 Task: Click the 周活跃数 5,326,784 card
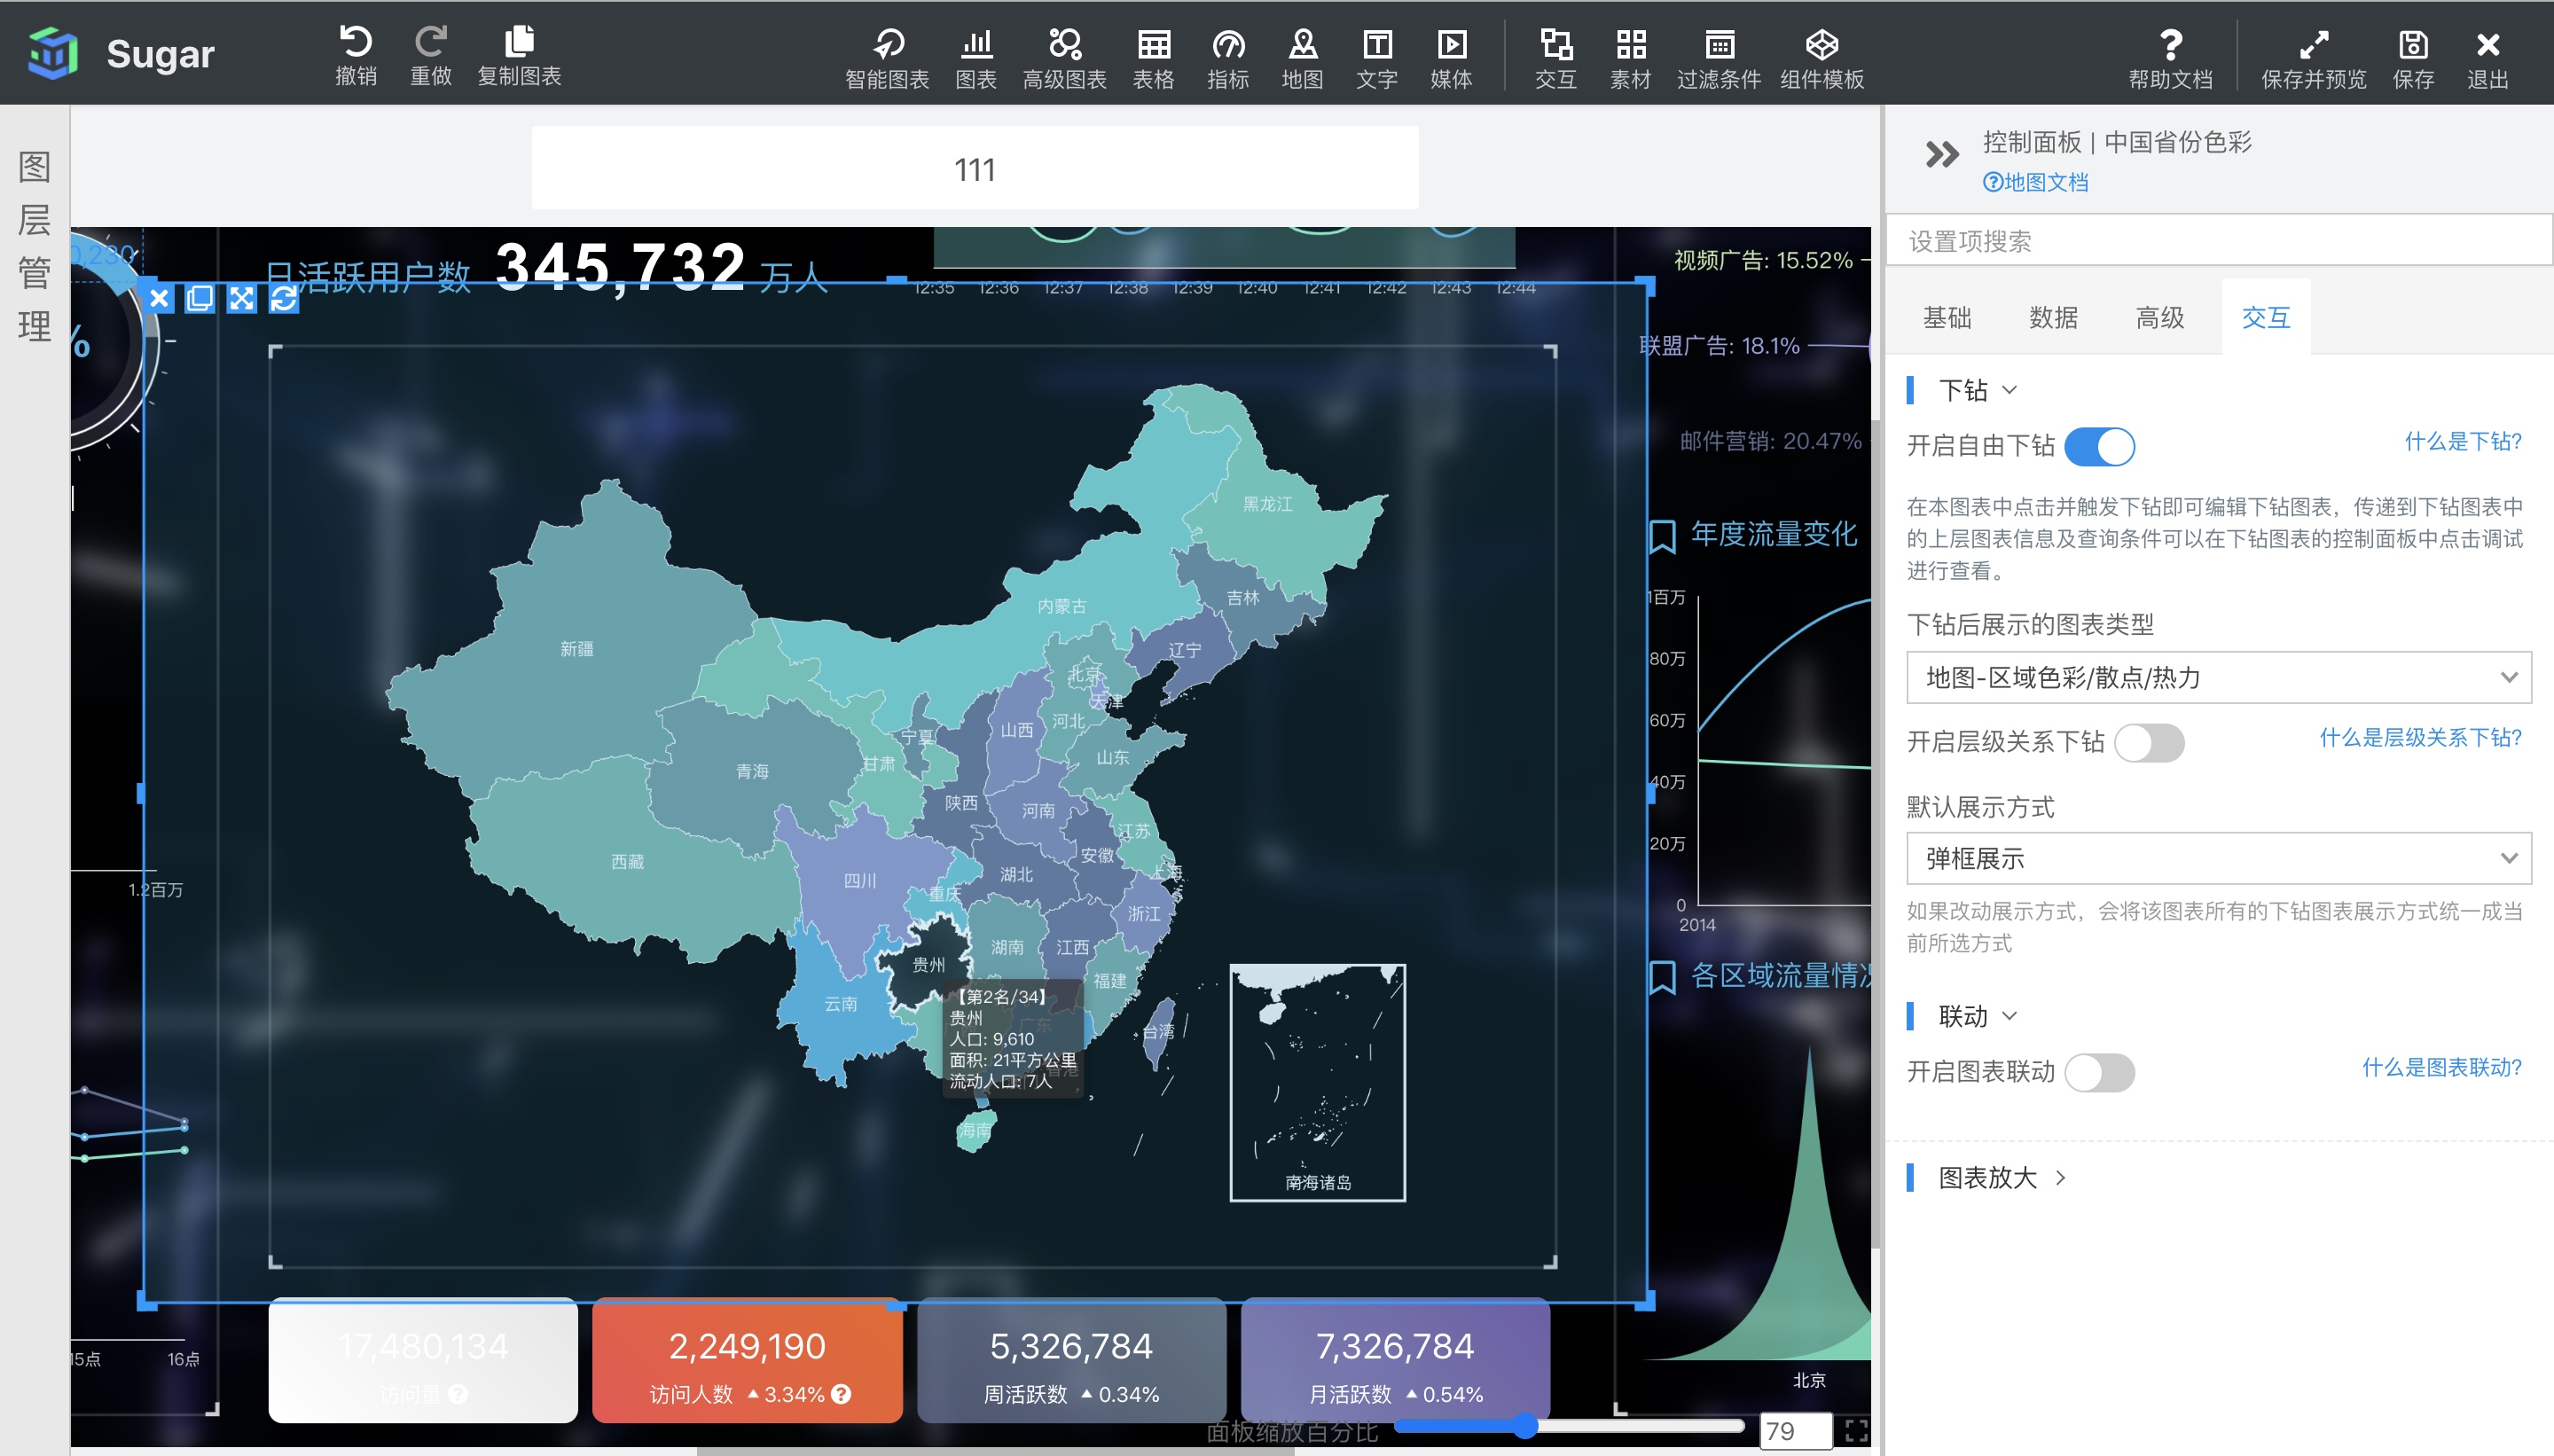(x=1071, y=1362)
